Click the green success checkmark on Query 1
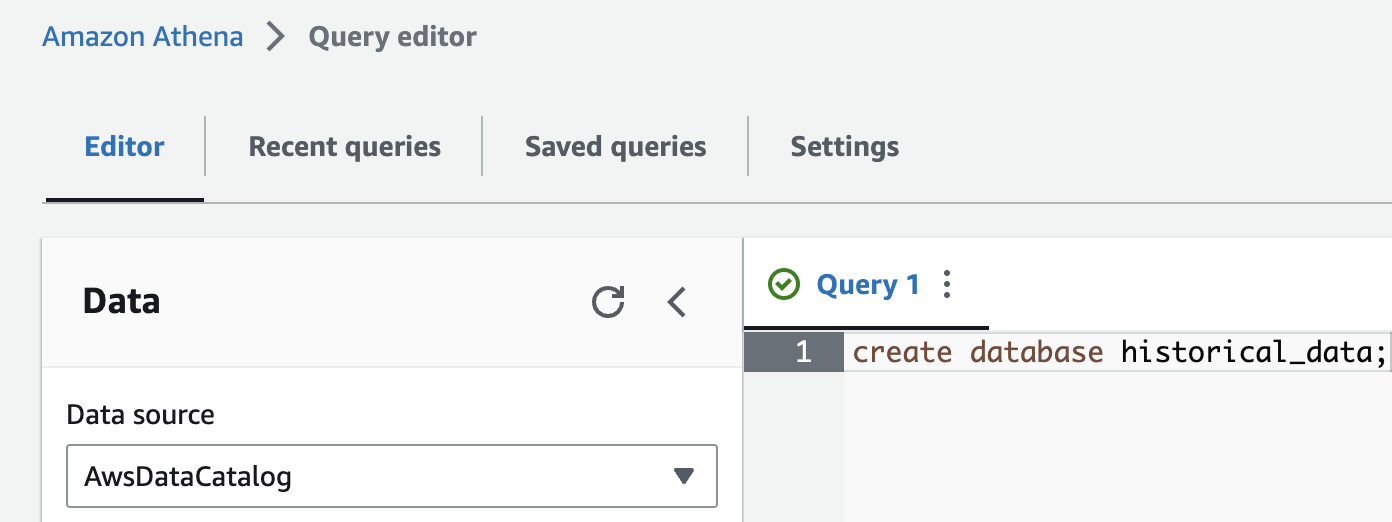The width and height of the screenshot is (1392, 522). (x=784, y=285)
